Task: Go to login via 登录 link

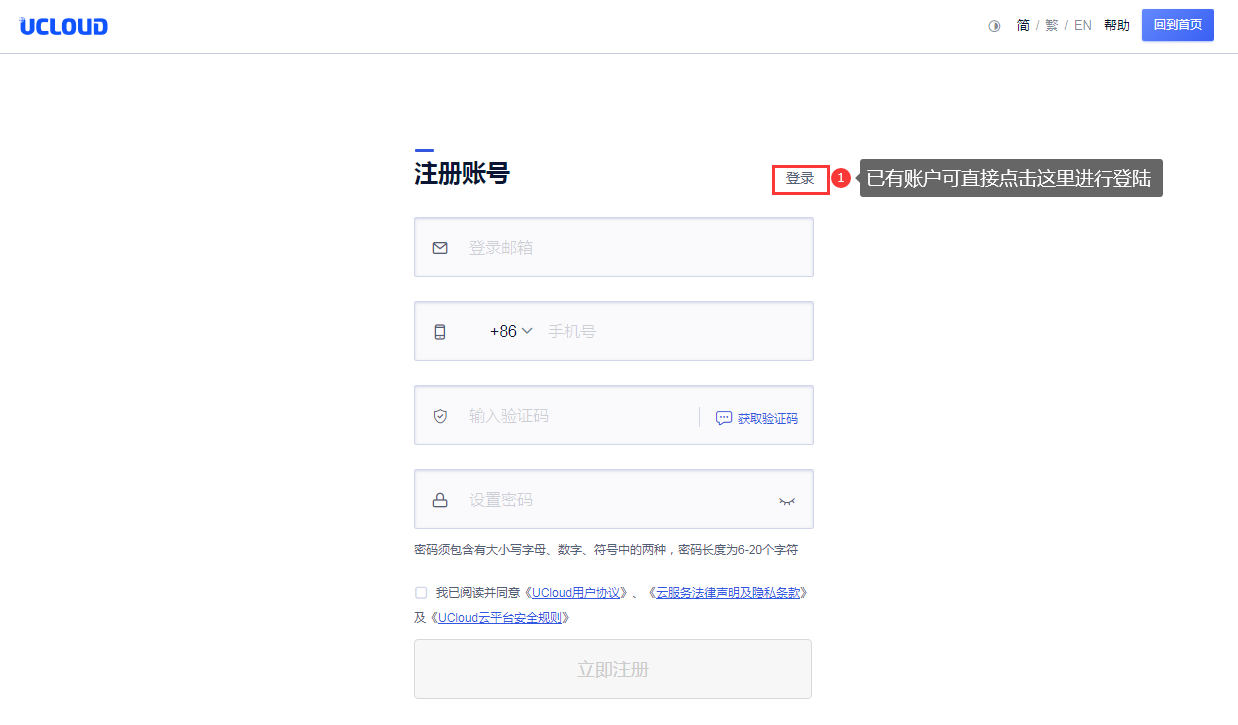Action: (800, 179)
